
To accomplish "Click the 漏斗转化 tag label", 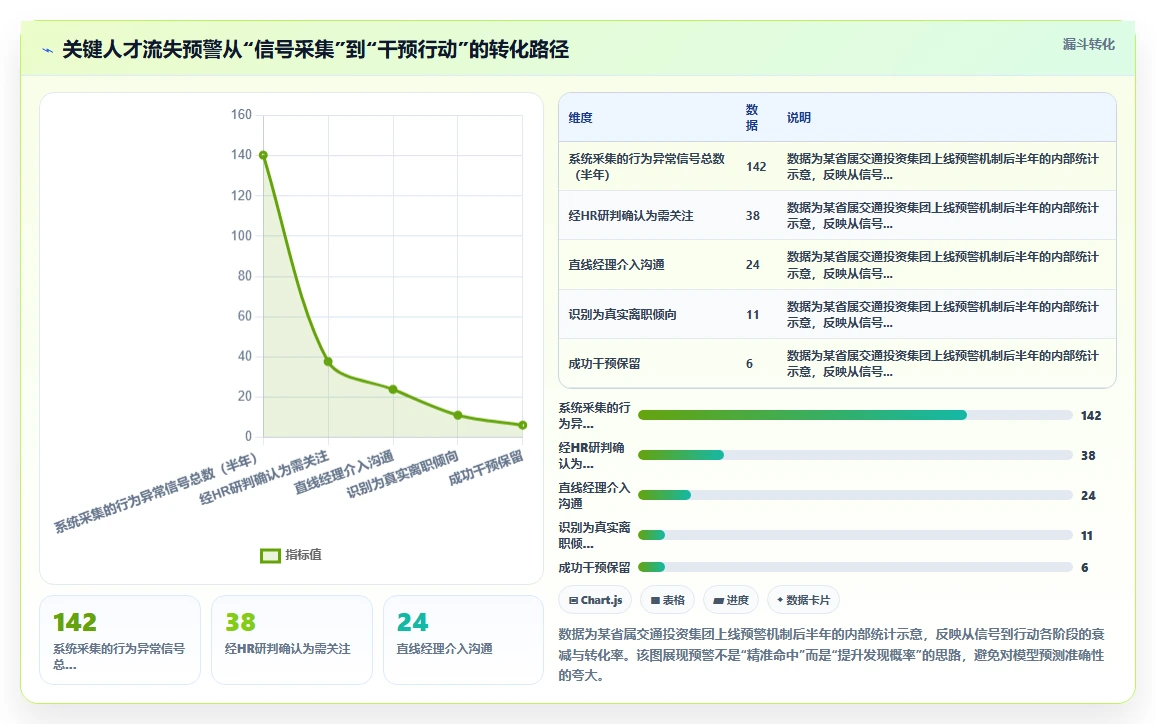I will (1088, 44).
